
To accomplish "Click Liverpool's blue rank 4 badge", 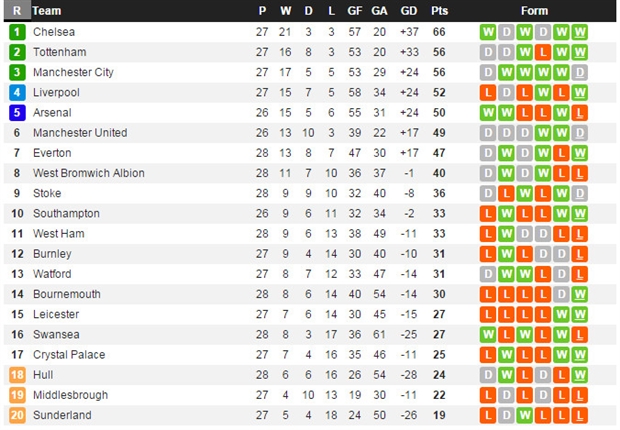I will coord(17,92).
